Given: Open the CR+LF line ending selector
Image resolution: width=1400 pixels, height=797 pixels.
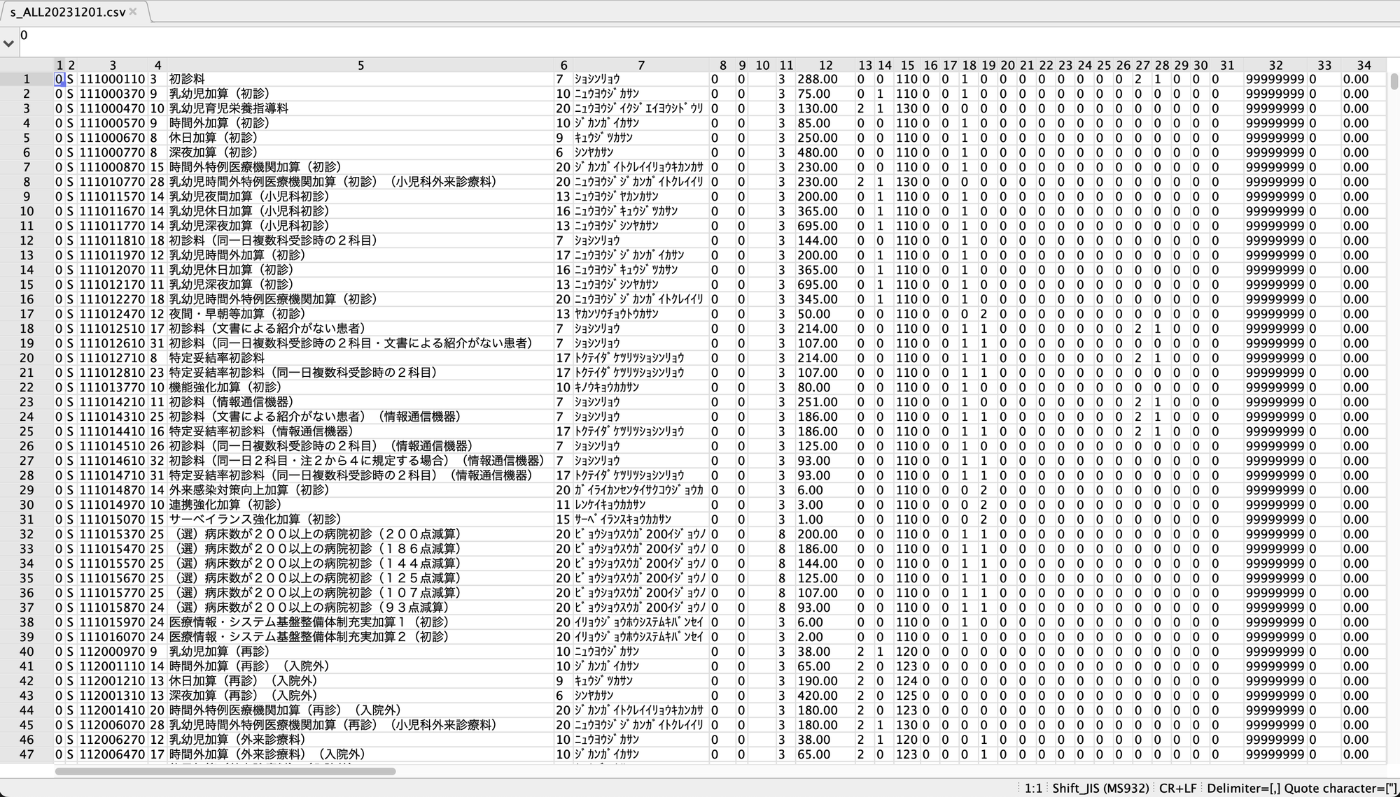Looking at the screenshot, I should point(1177,788).
